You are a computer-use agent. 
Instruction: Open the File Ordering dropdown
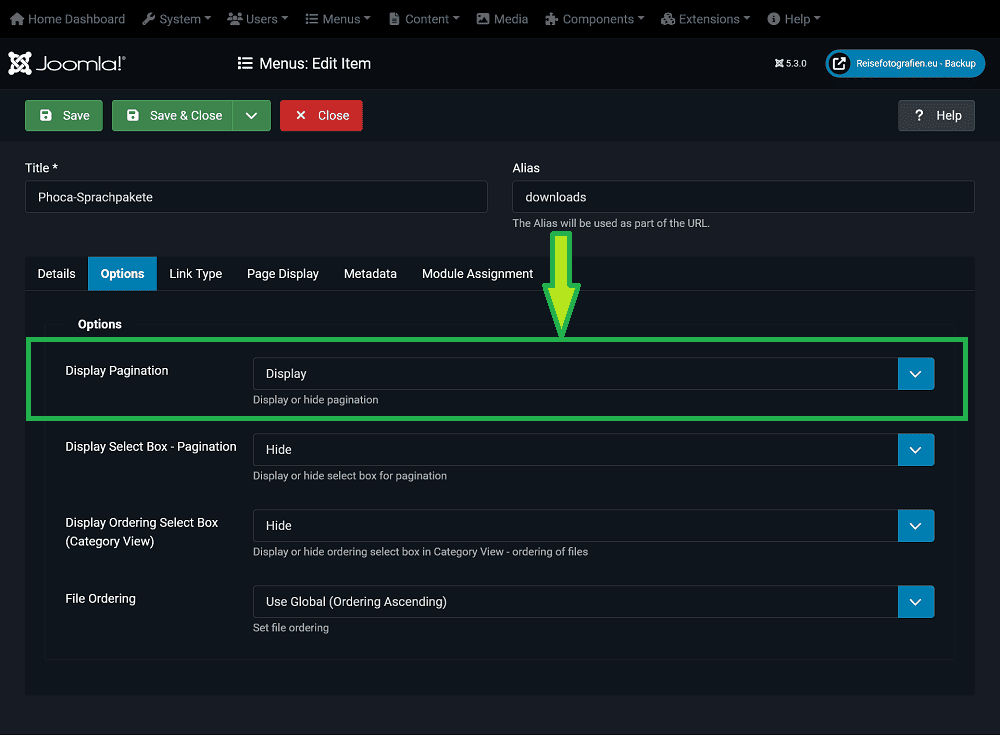(x=594, y=601)
